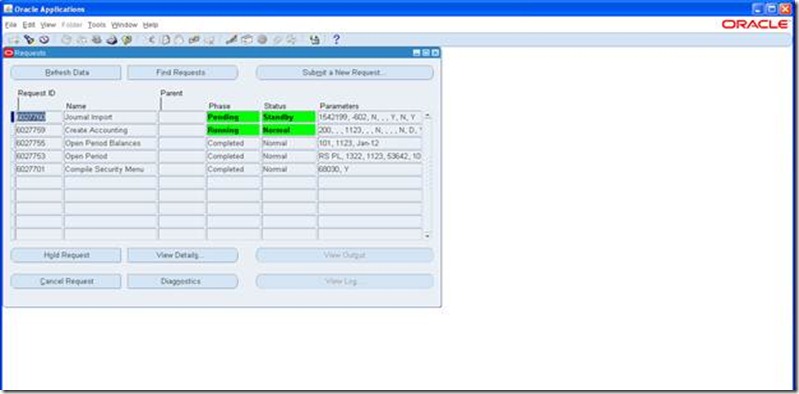Screen dimensions: 799x394
Task: Click the Refresh Data button
Action: click(x=66, y=73)
